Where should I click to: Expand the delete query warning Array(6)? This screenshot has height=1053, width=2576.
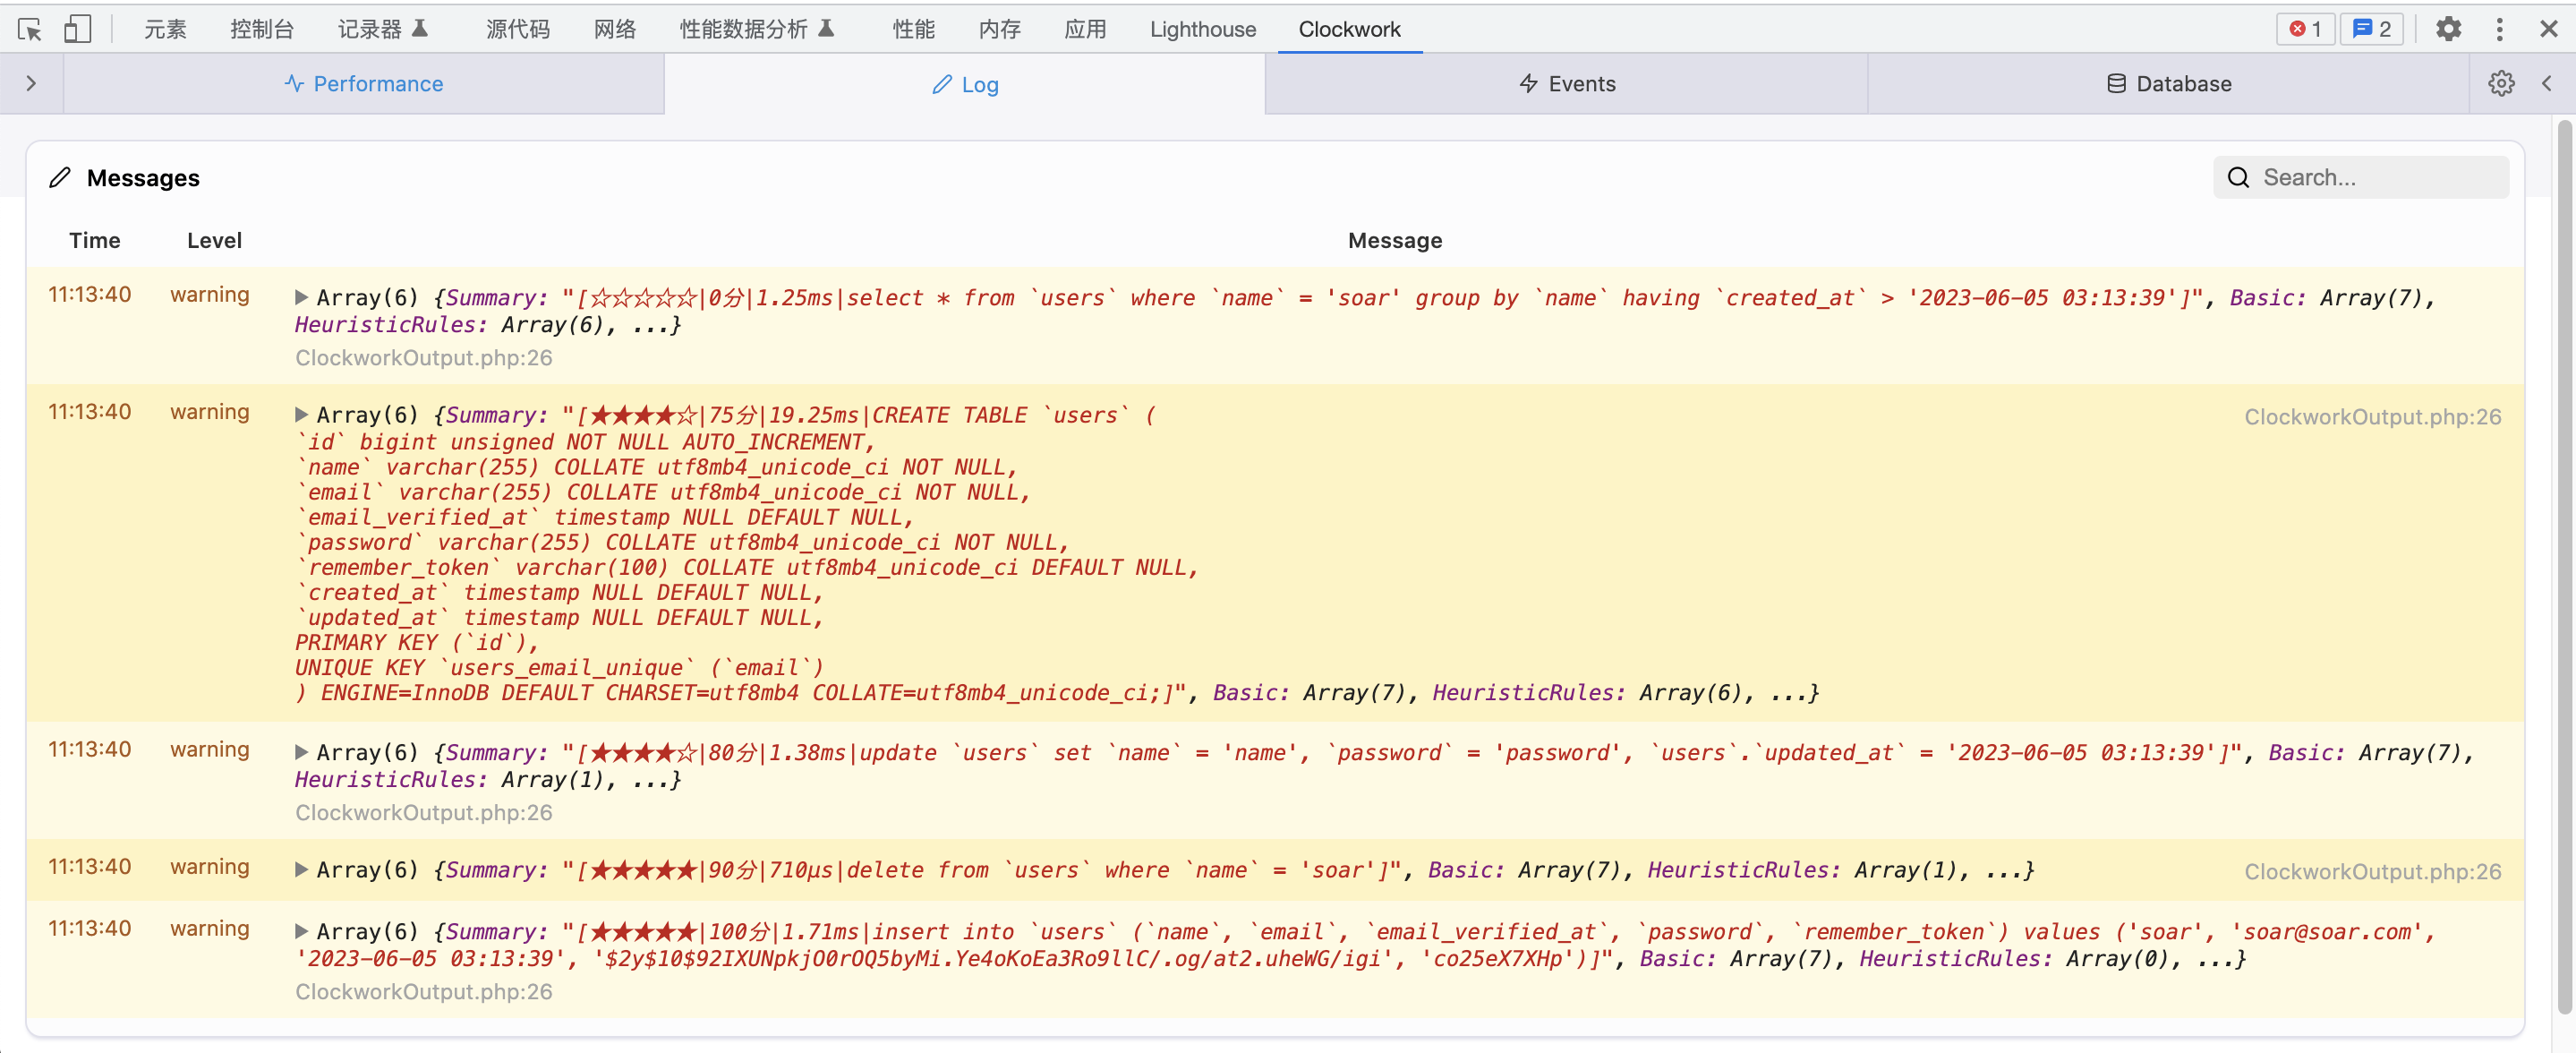click(297, 869)
